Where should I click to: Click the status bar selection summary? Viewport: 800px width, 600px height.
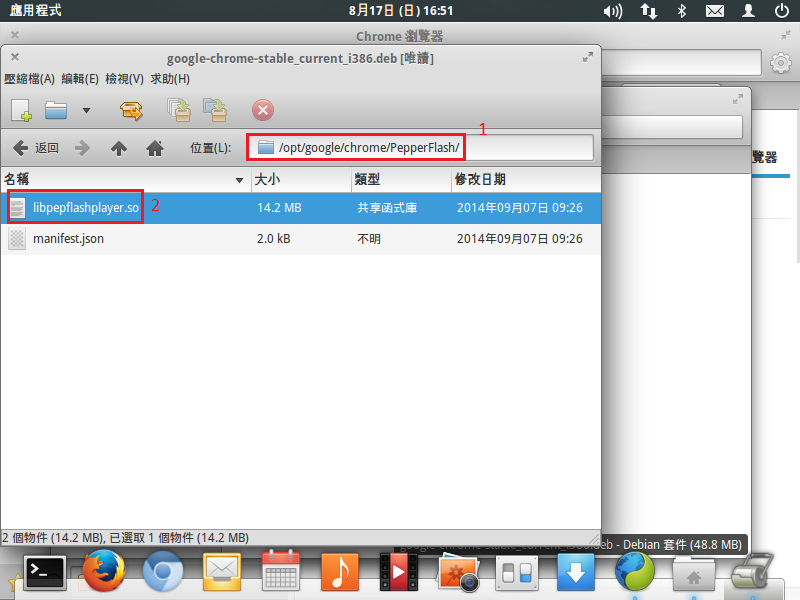click(x=126, y=538)
